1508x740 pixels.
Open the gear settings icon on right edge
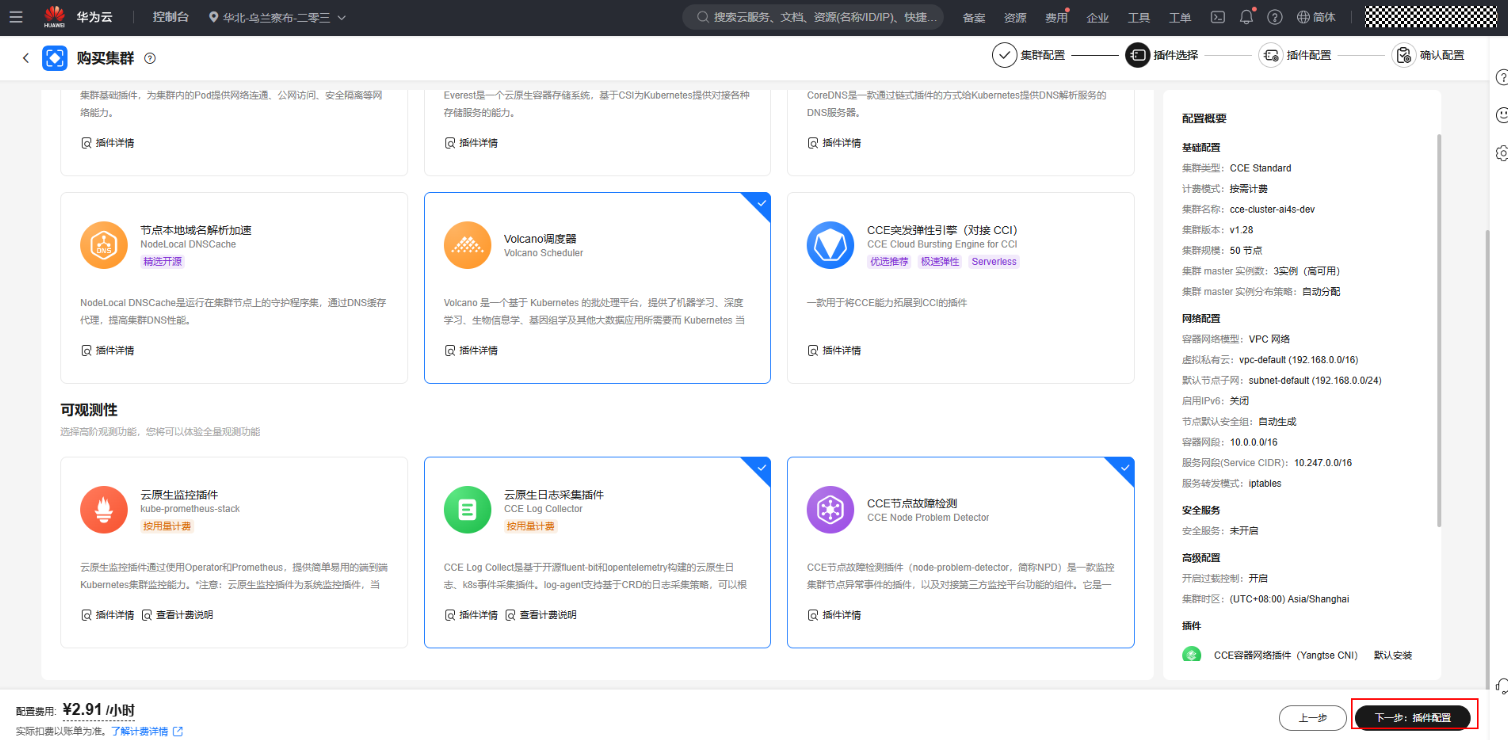pyautogui.click(x=1501, y=152)
